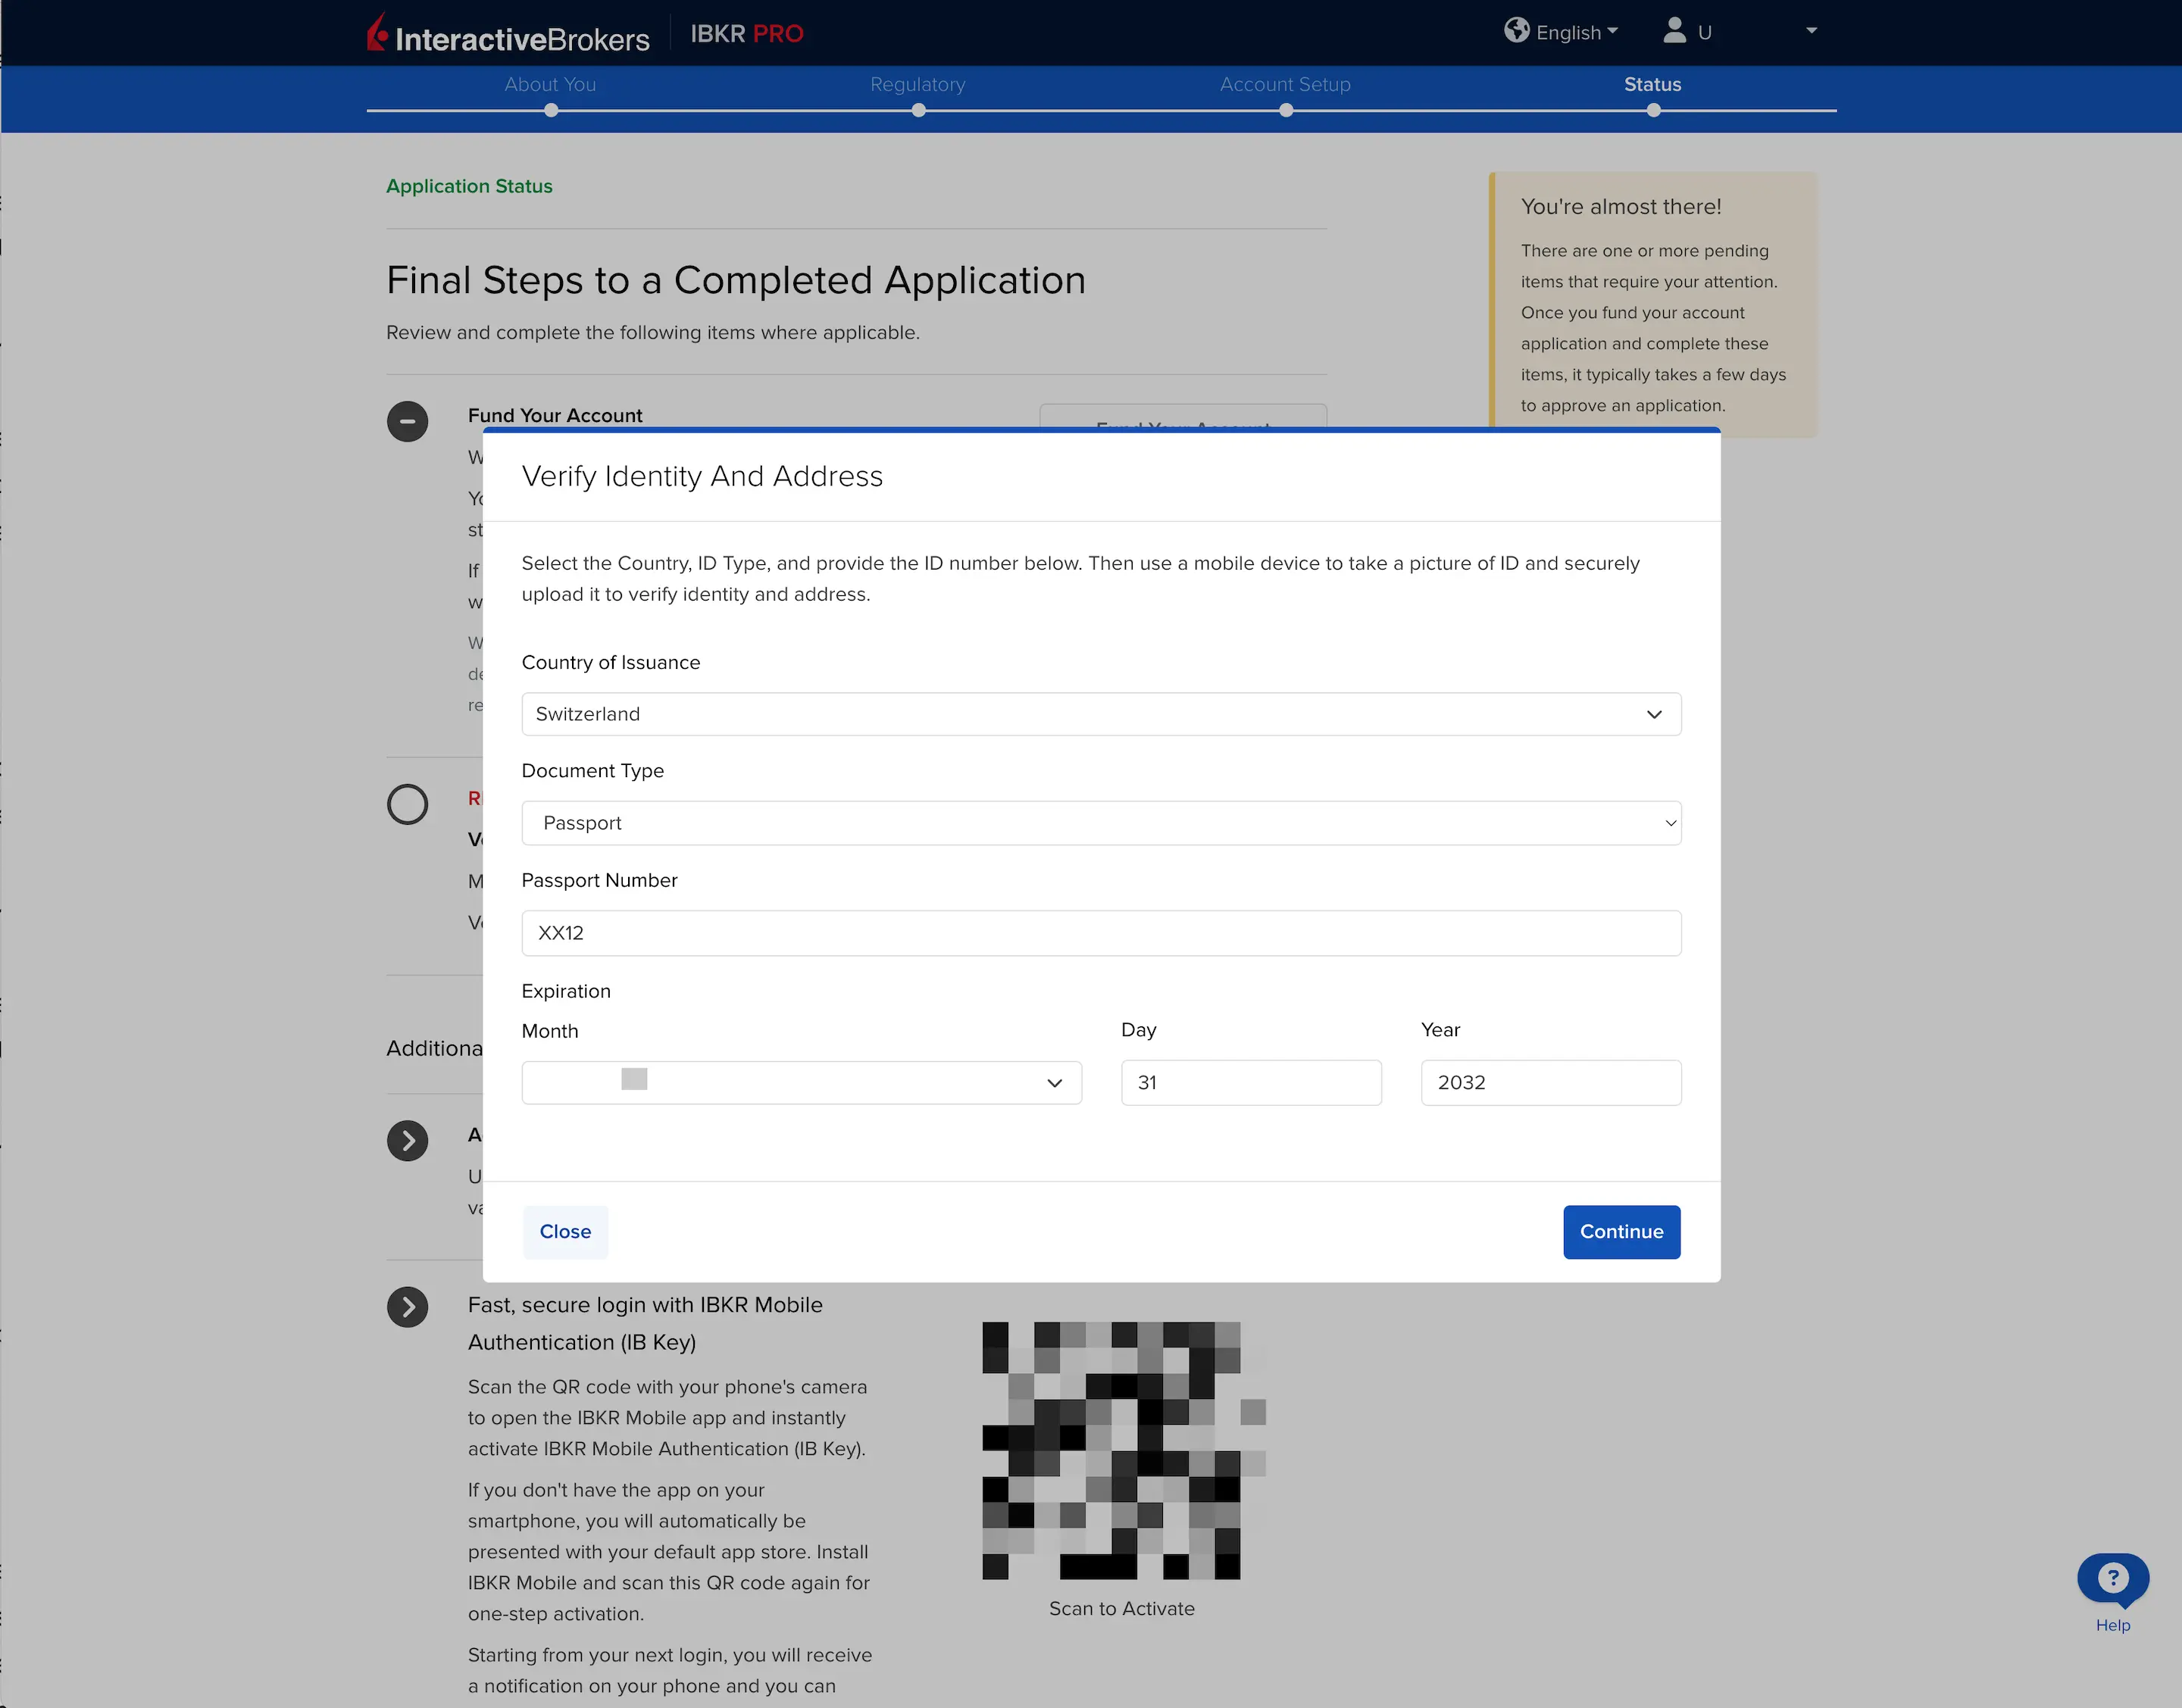This screenshot has height=1708, width=2182.
Task: Select the circle radio beside the red pending item
Action: pos(407,804)
